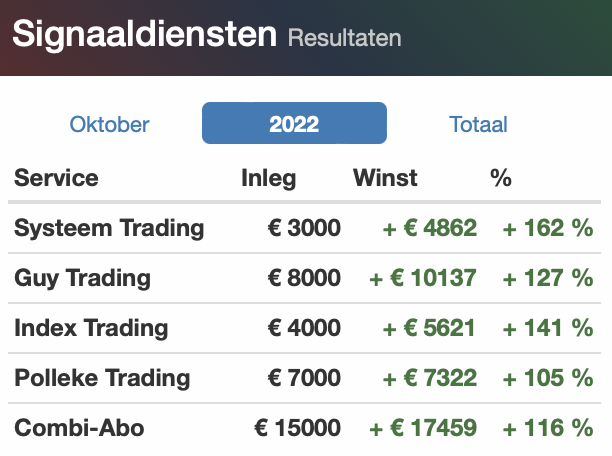Click the % column header
Screen dimensions: 612x456
click(501, 178)
